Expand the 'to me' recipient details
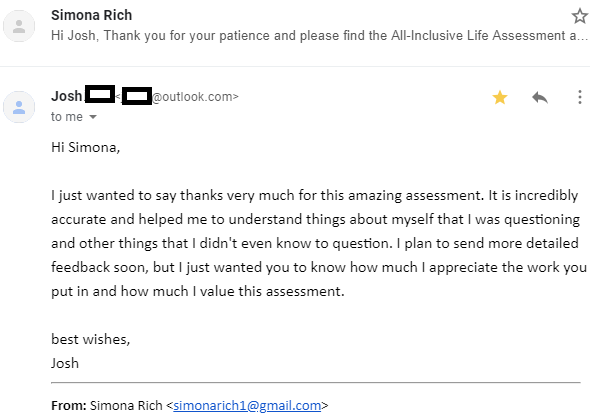The width and height of the screenshot is (605, 419). point(93,117)
